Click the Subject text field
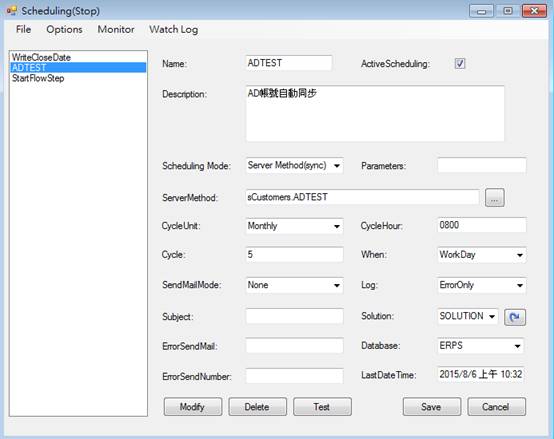The width and height of the screenshot is (554, 439). click(x=295, y=316)
